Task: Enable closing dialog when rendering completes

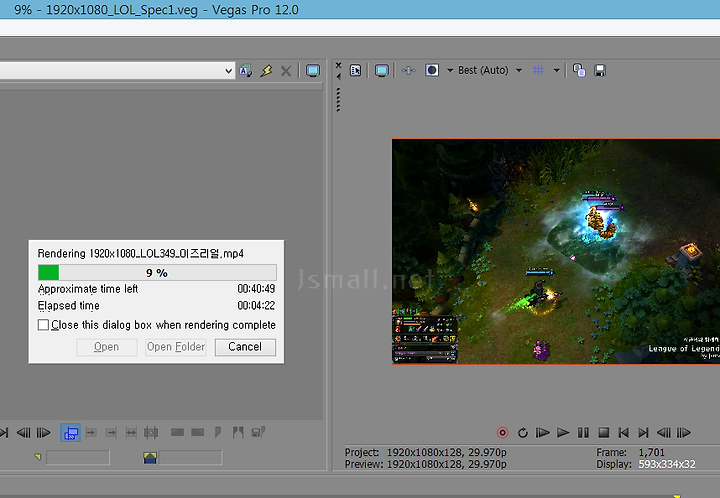Action: [x=43, y=325]
